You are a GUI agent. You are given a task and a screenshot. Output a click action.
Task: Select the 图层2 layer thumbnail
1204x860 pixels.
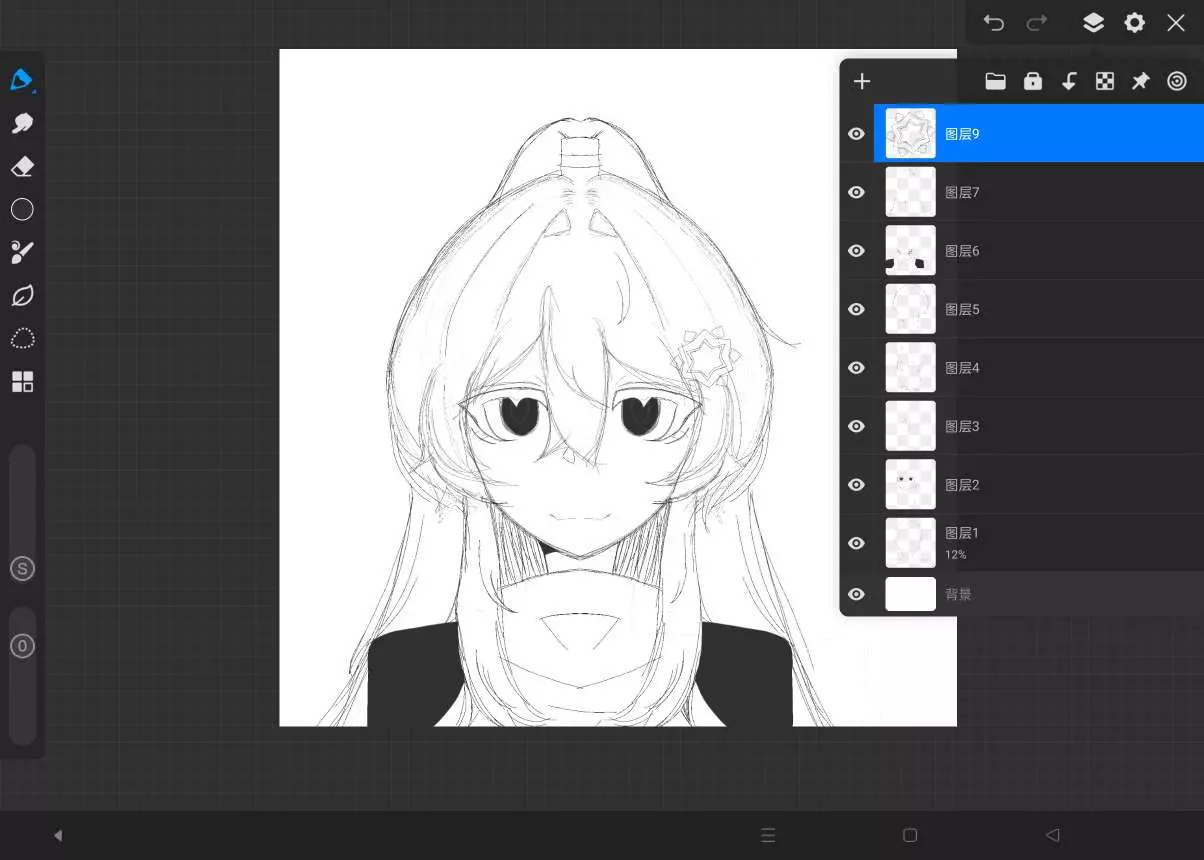tap(910, 484)
